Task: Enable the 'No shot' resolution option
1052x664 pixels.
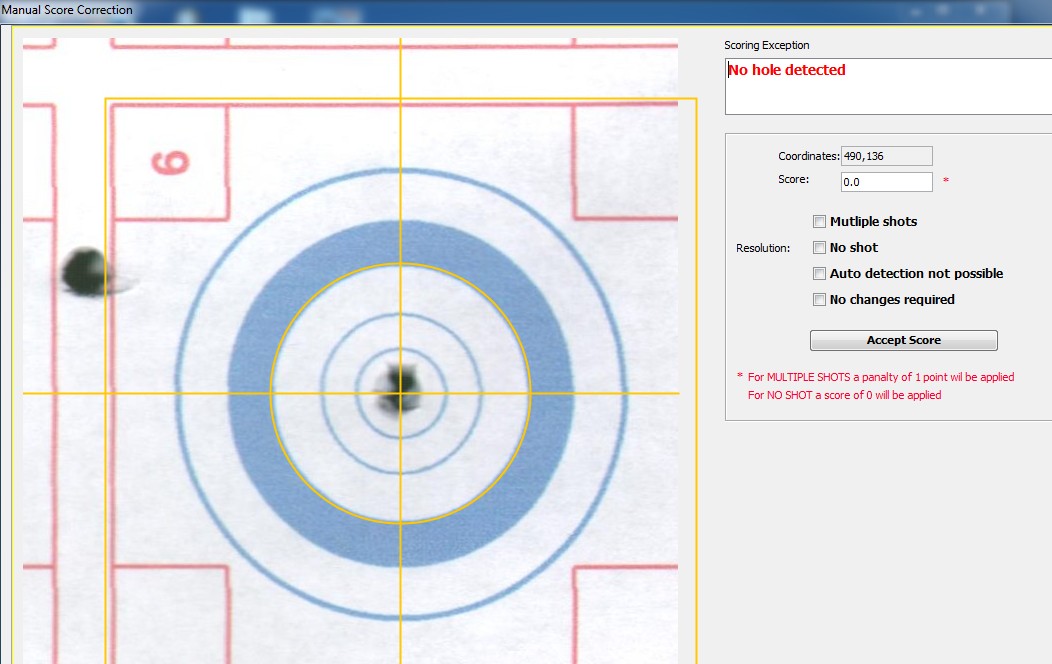Action: (820, 248)
